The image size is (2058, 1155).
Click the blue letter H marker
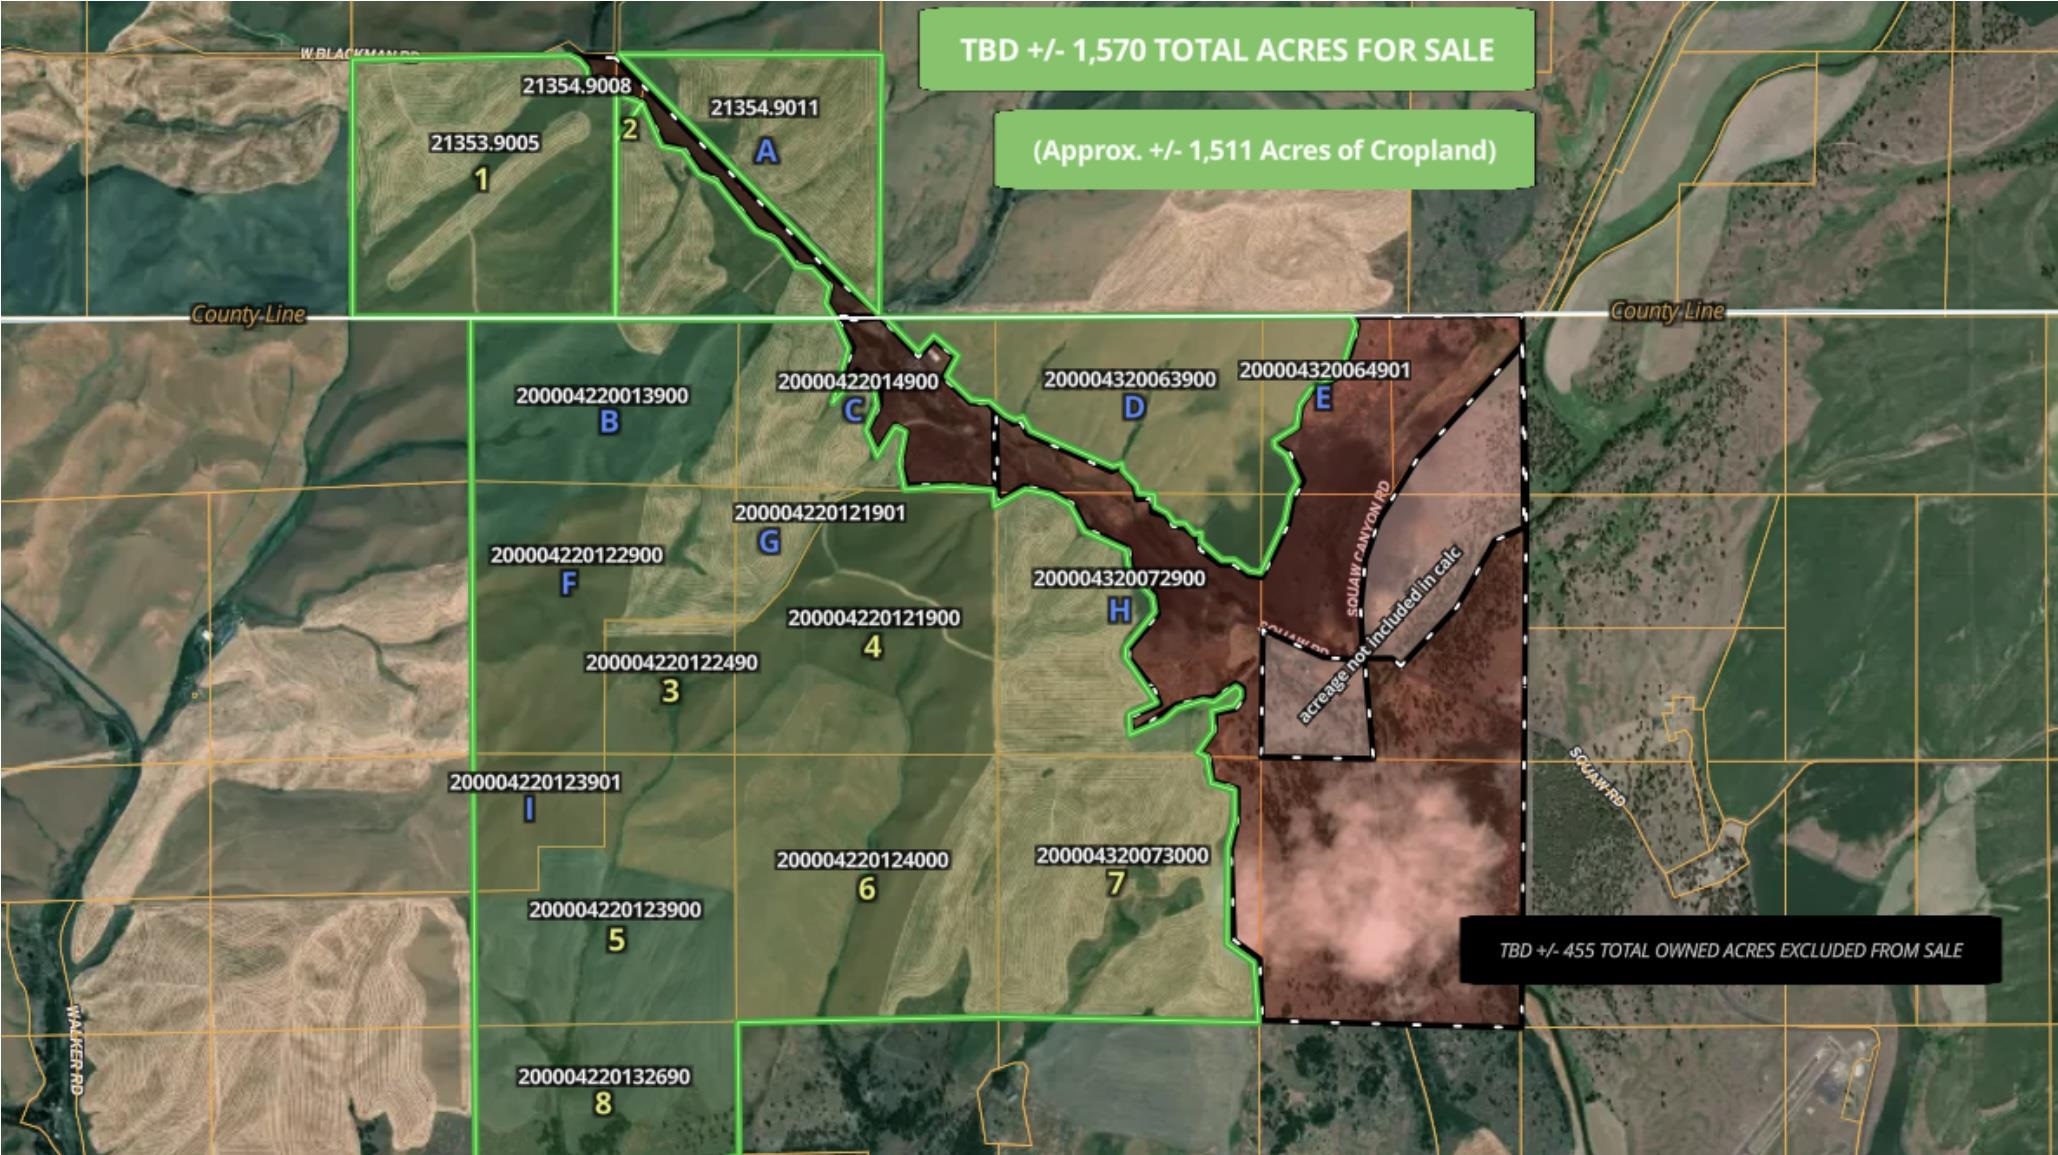(1119, 610)
